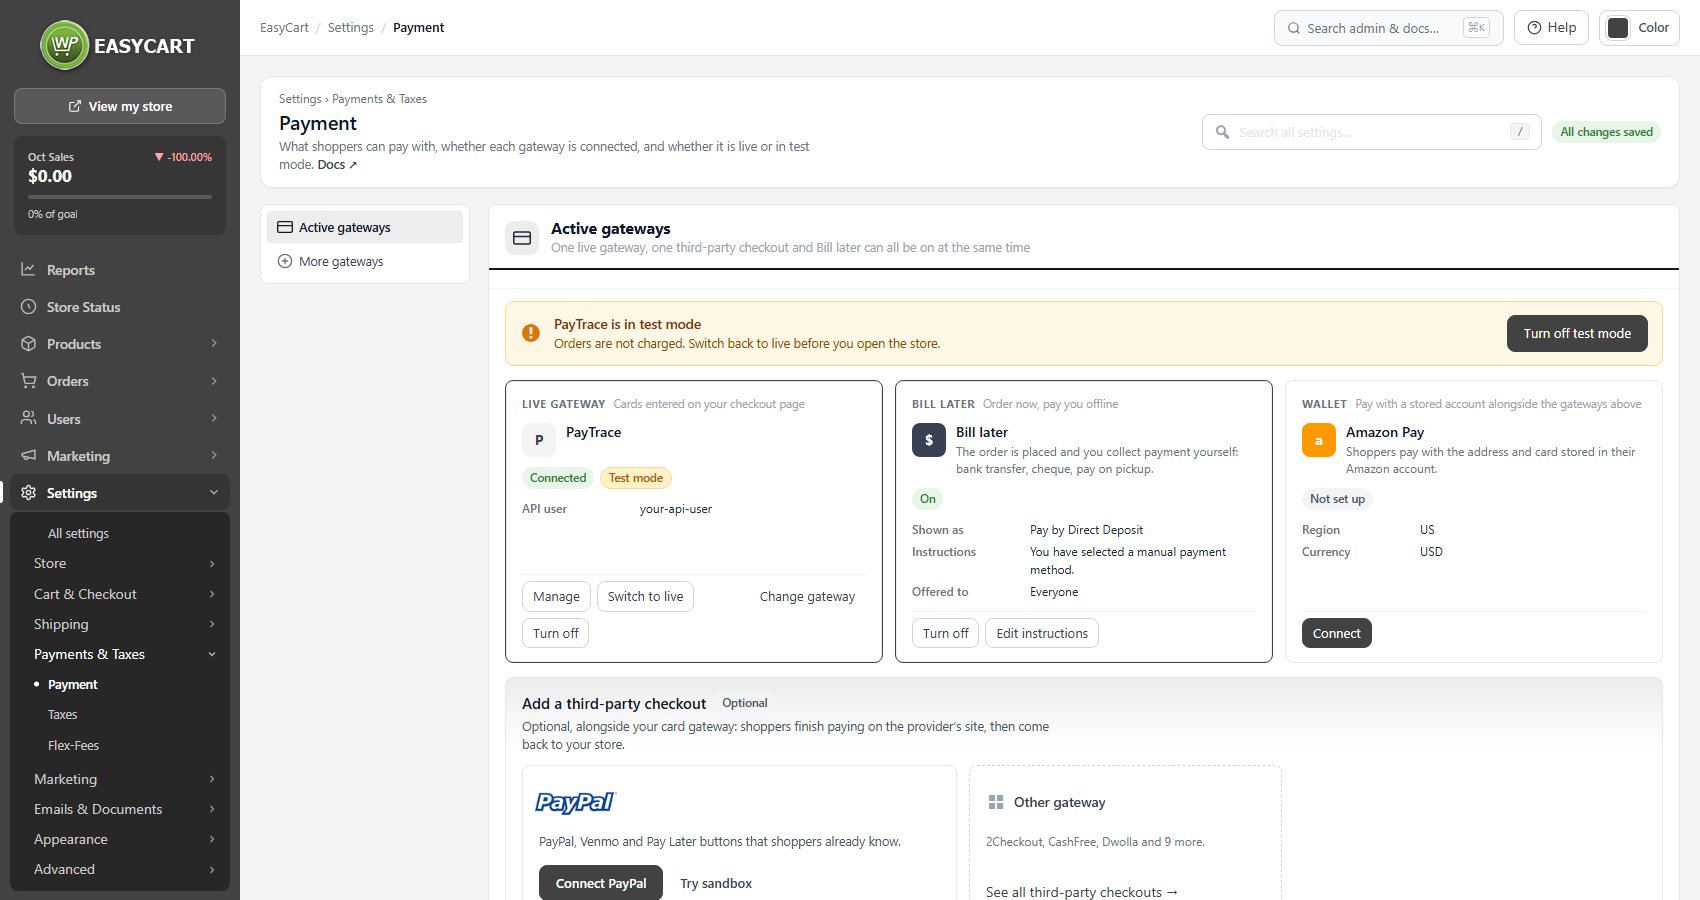The image size is (1700, 900).
Task: Open the Try sandbox link
Action: (716, 883)
